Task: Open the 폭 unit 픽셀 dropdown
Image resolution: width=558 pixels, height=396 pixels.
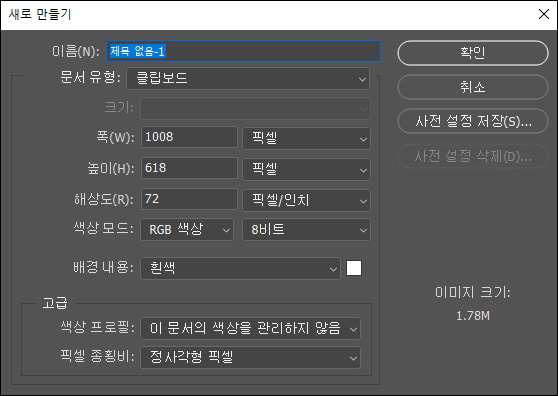Action: click(x=306, y=138)
